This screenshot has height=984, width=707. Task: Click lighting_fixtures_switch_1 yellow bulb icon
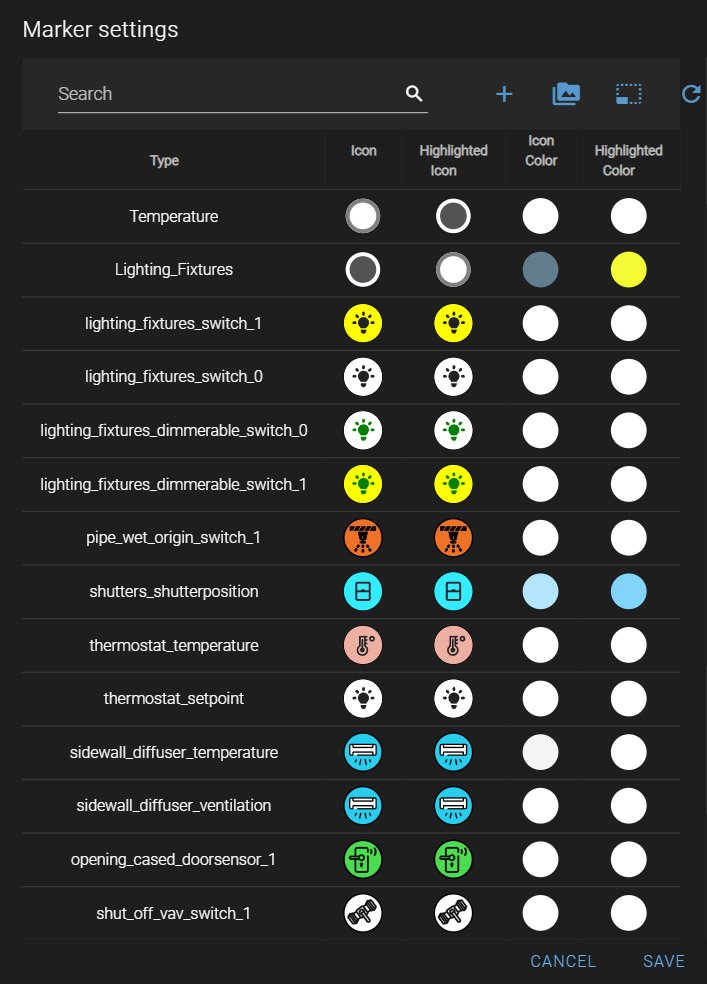click(363, 323)
